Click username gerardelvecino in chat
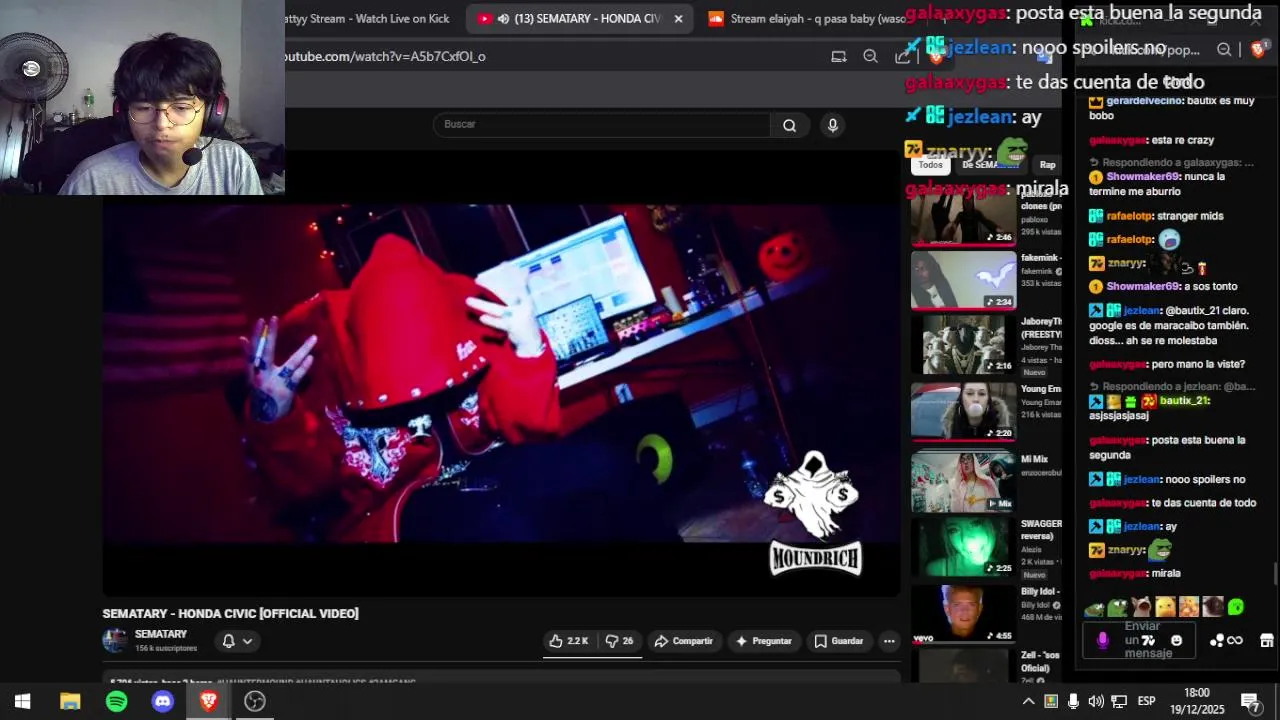Screen dimensions: 1280x720 (1144, 101)
